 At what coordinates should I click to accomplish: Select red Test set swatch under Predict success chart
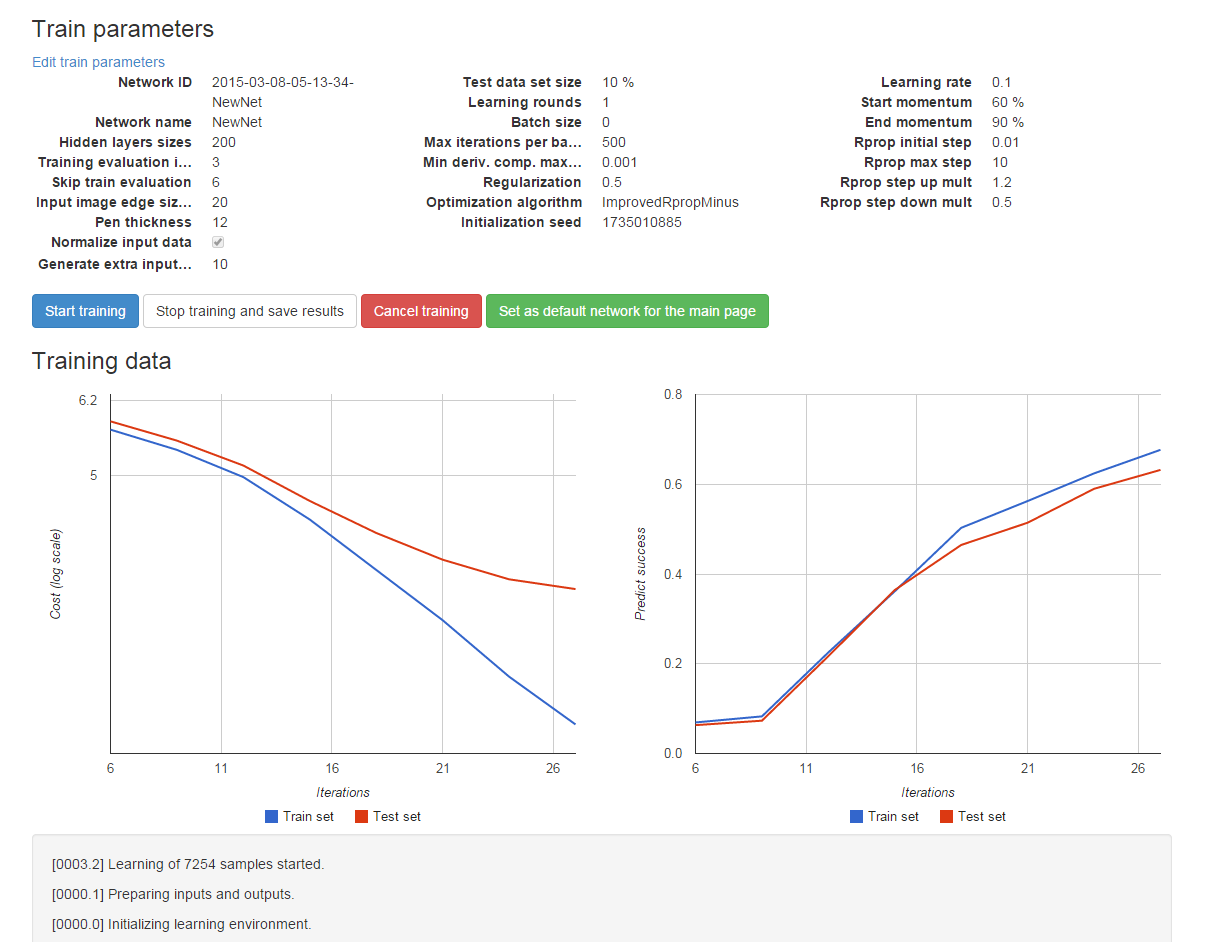click(x=946, y=817)
